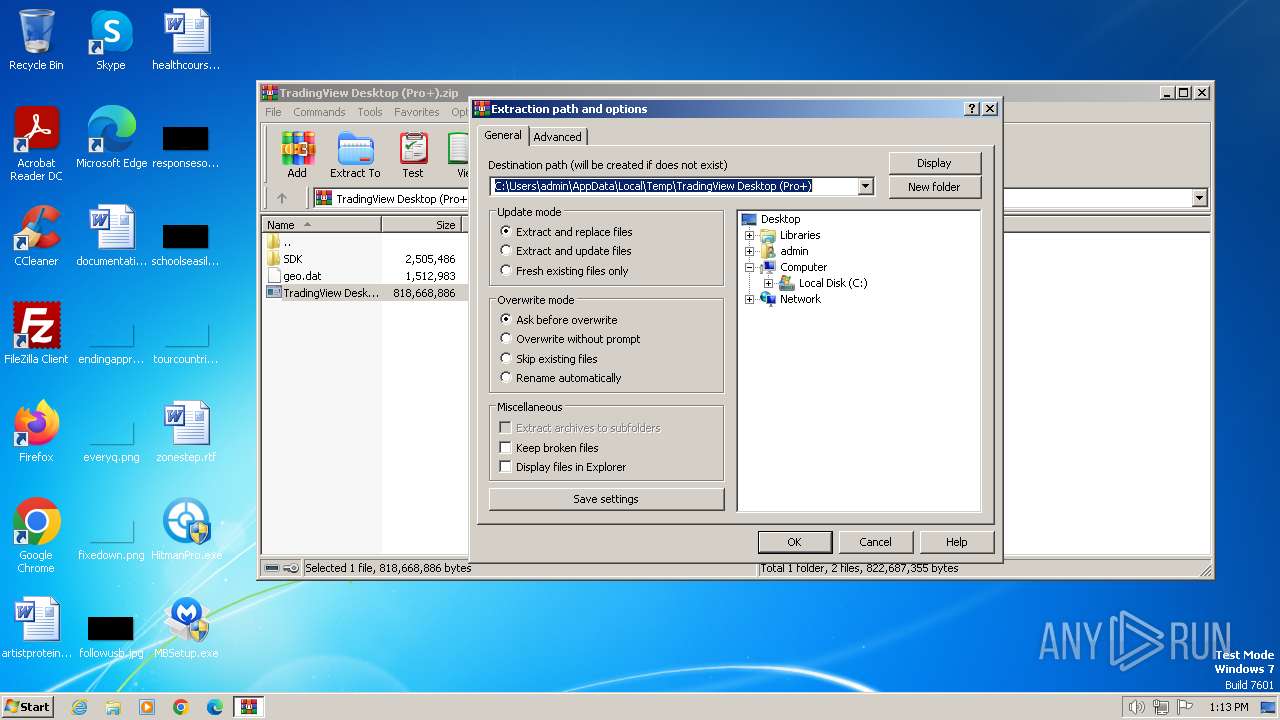Click the Test toolbar icon
Viewport: 1280px width, 720px height.
(x=413, y=155)
